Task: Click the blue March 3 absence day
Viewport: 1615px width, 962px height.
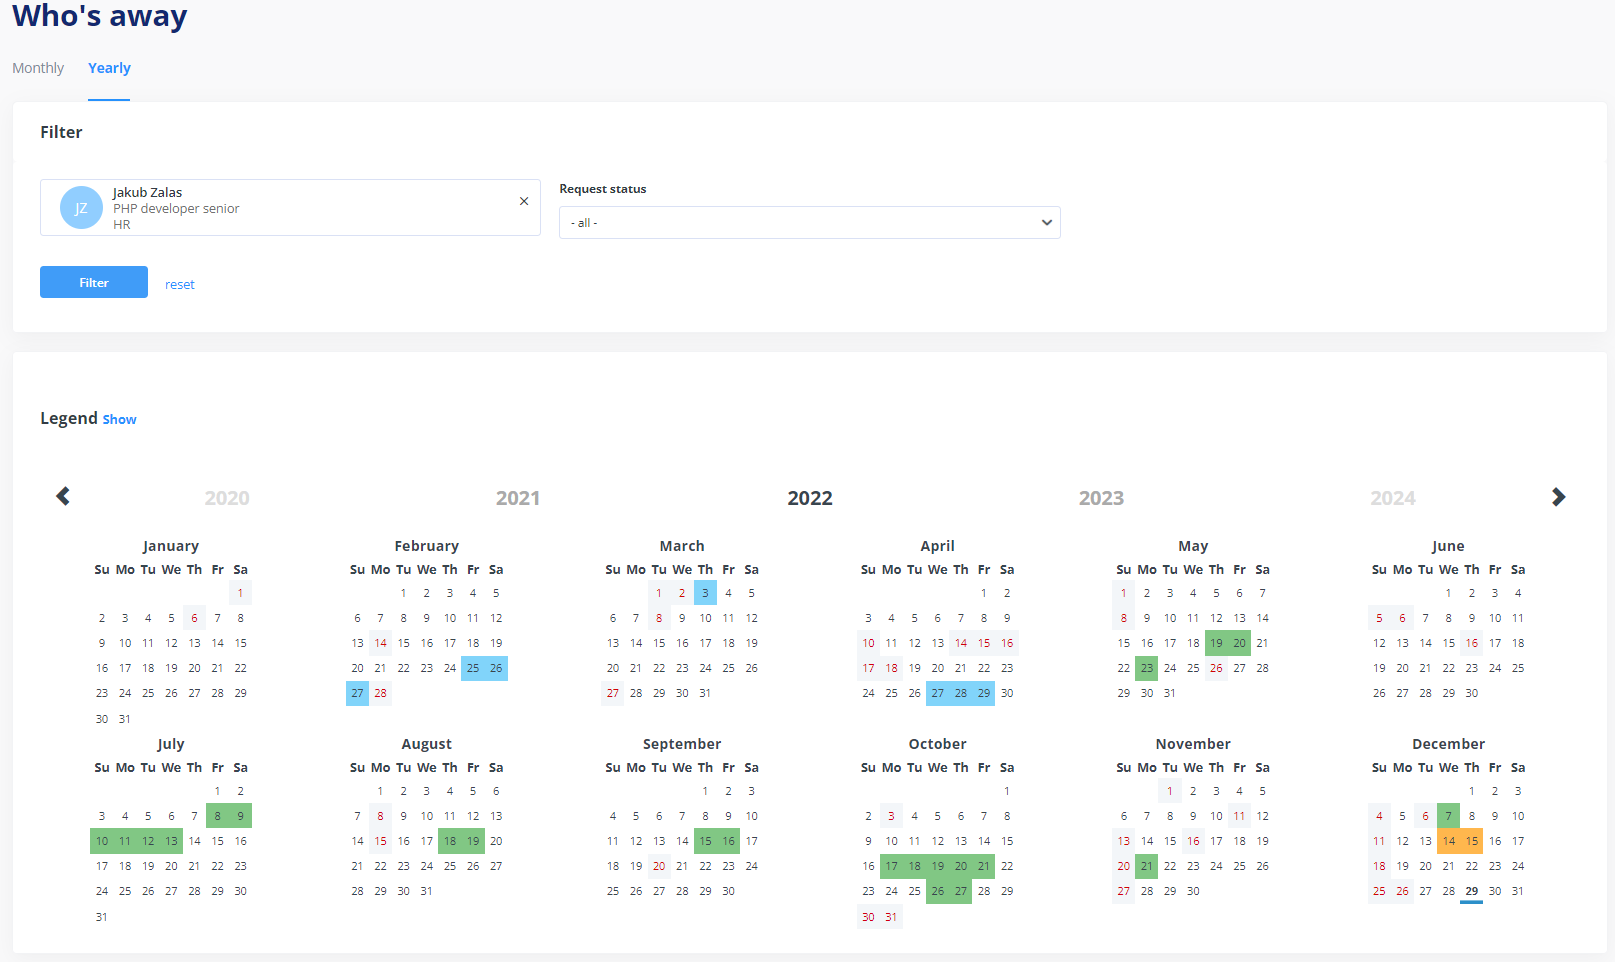Action: (x=705, y=593)
